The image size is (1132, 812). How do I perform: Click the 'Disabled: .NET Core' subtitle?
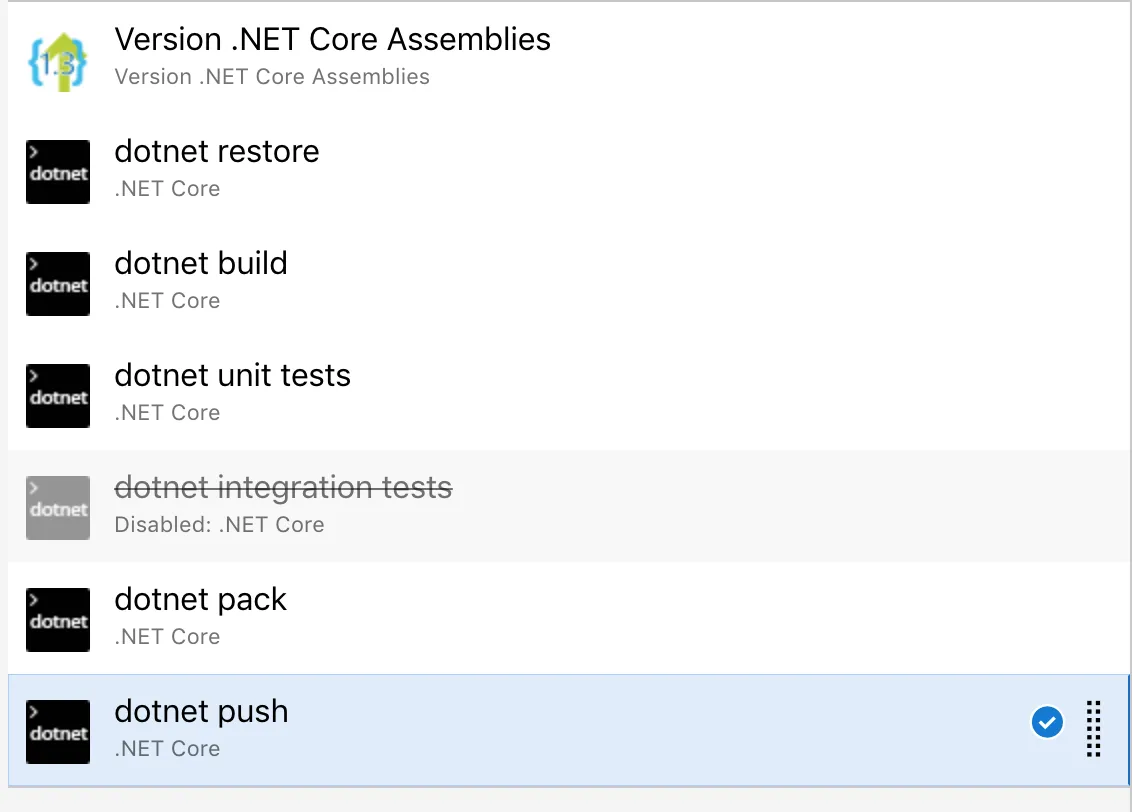(x=219, y=525)
